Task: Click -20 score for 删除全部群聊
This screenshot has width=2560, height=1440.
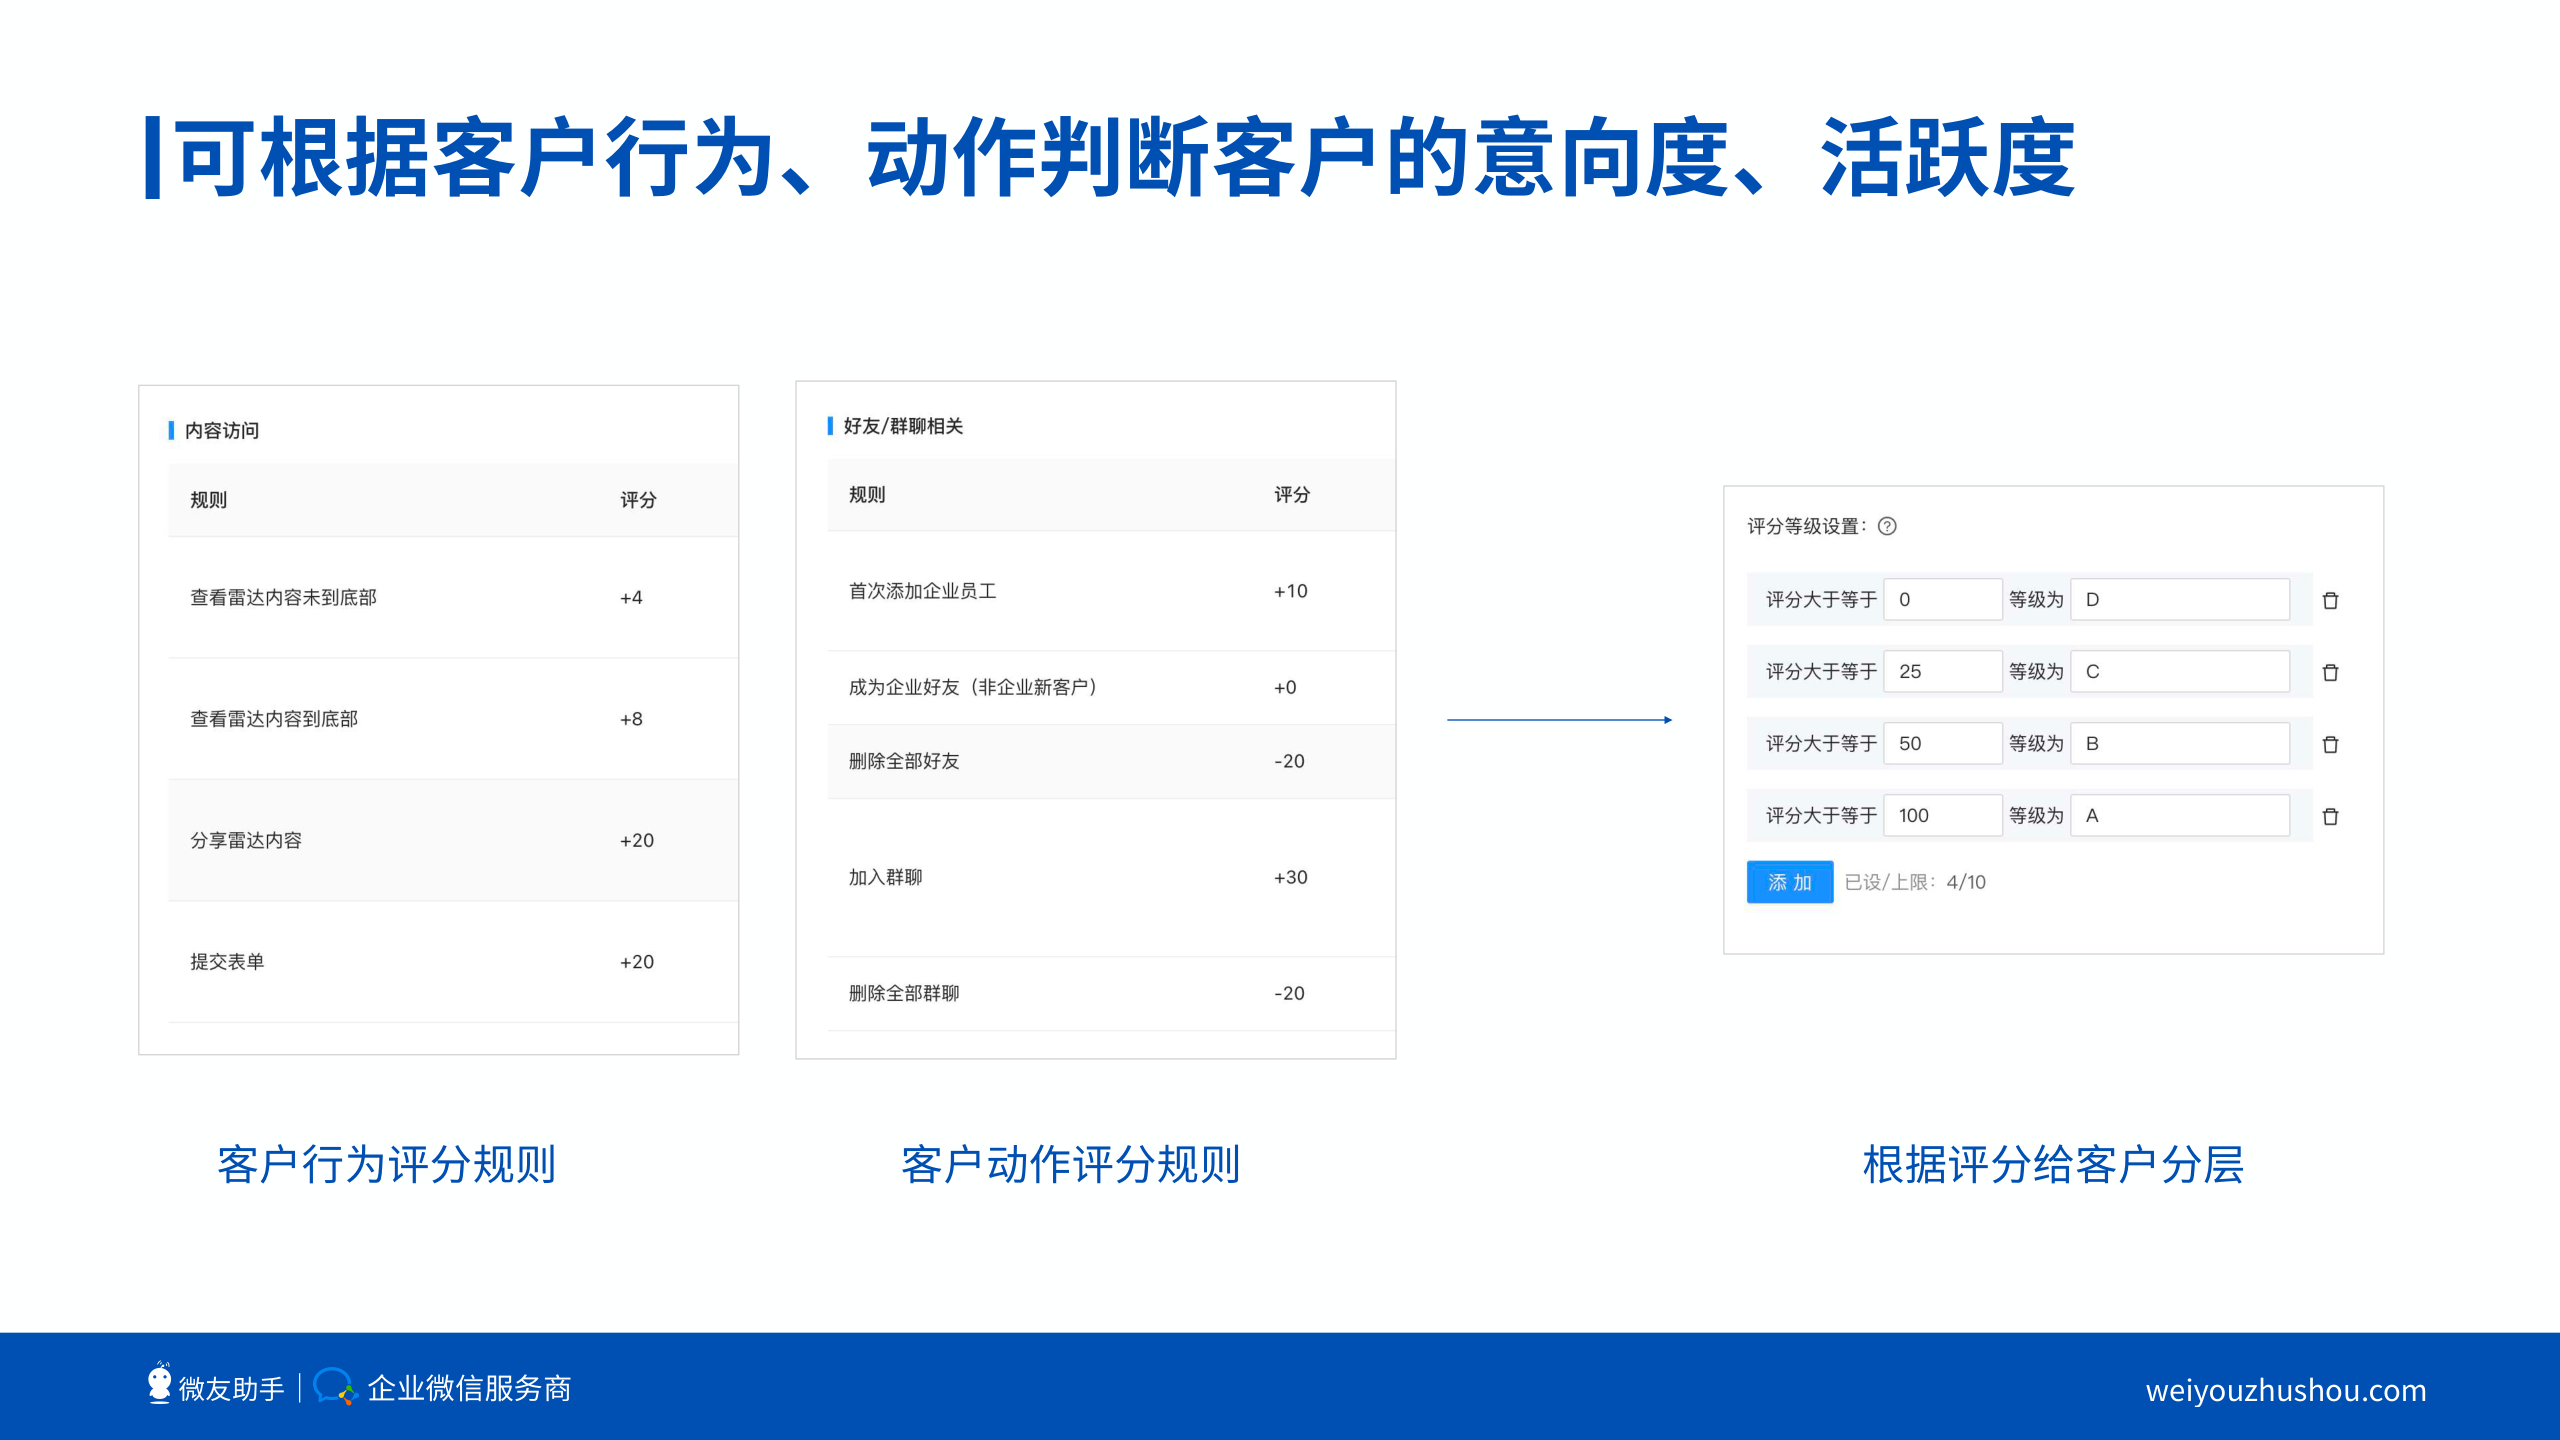Action: pos(1289,993)
